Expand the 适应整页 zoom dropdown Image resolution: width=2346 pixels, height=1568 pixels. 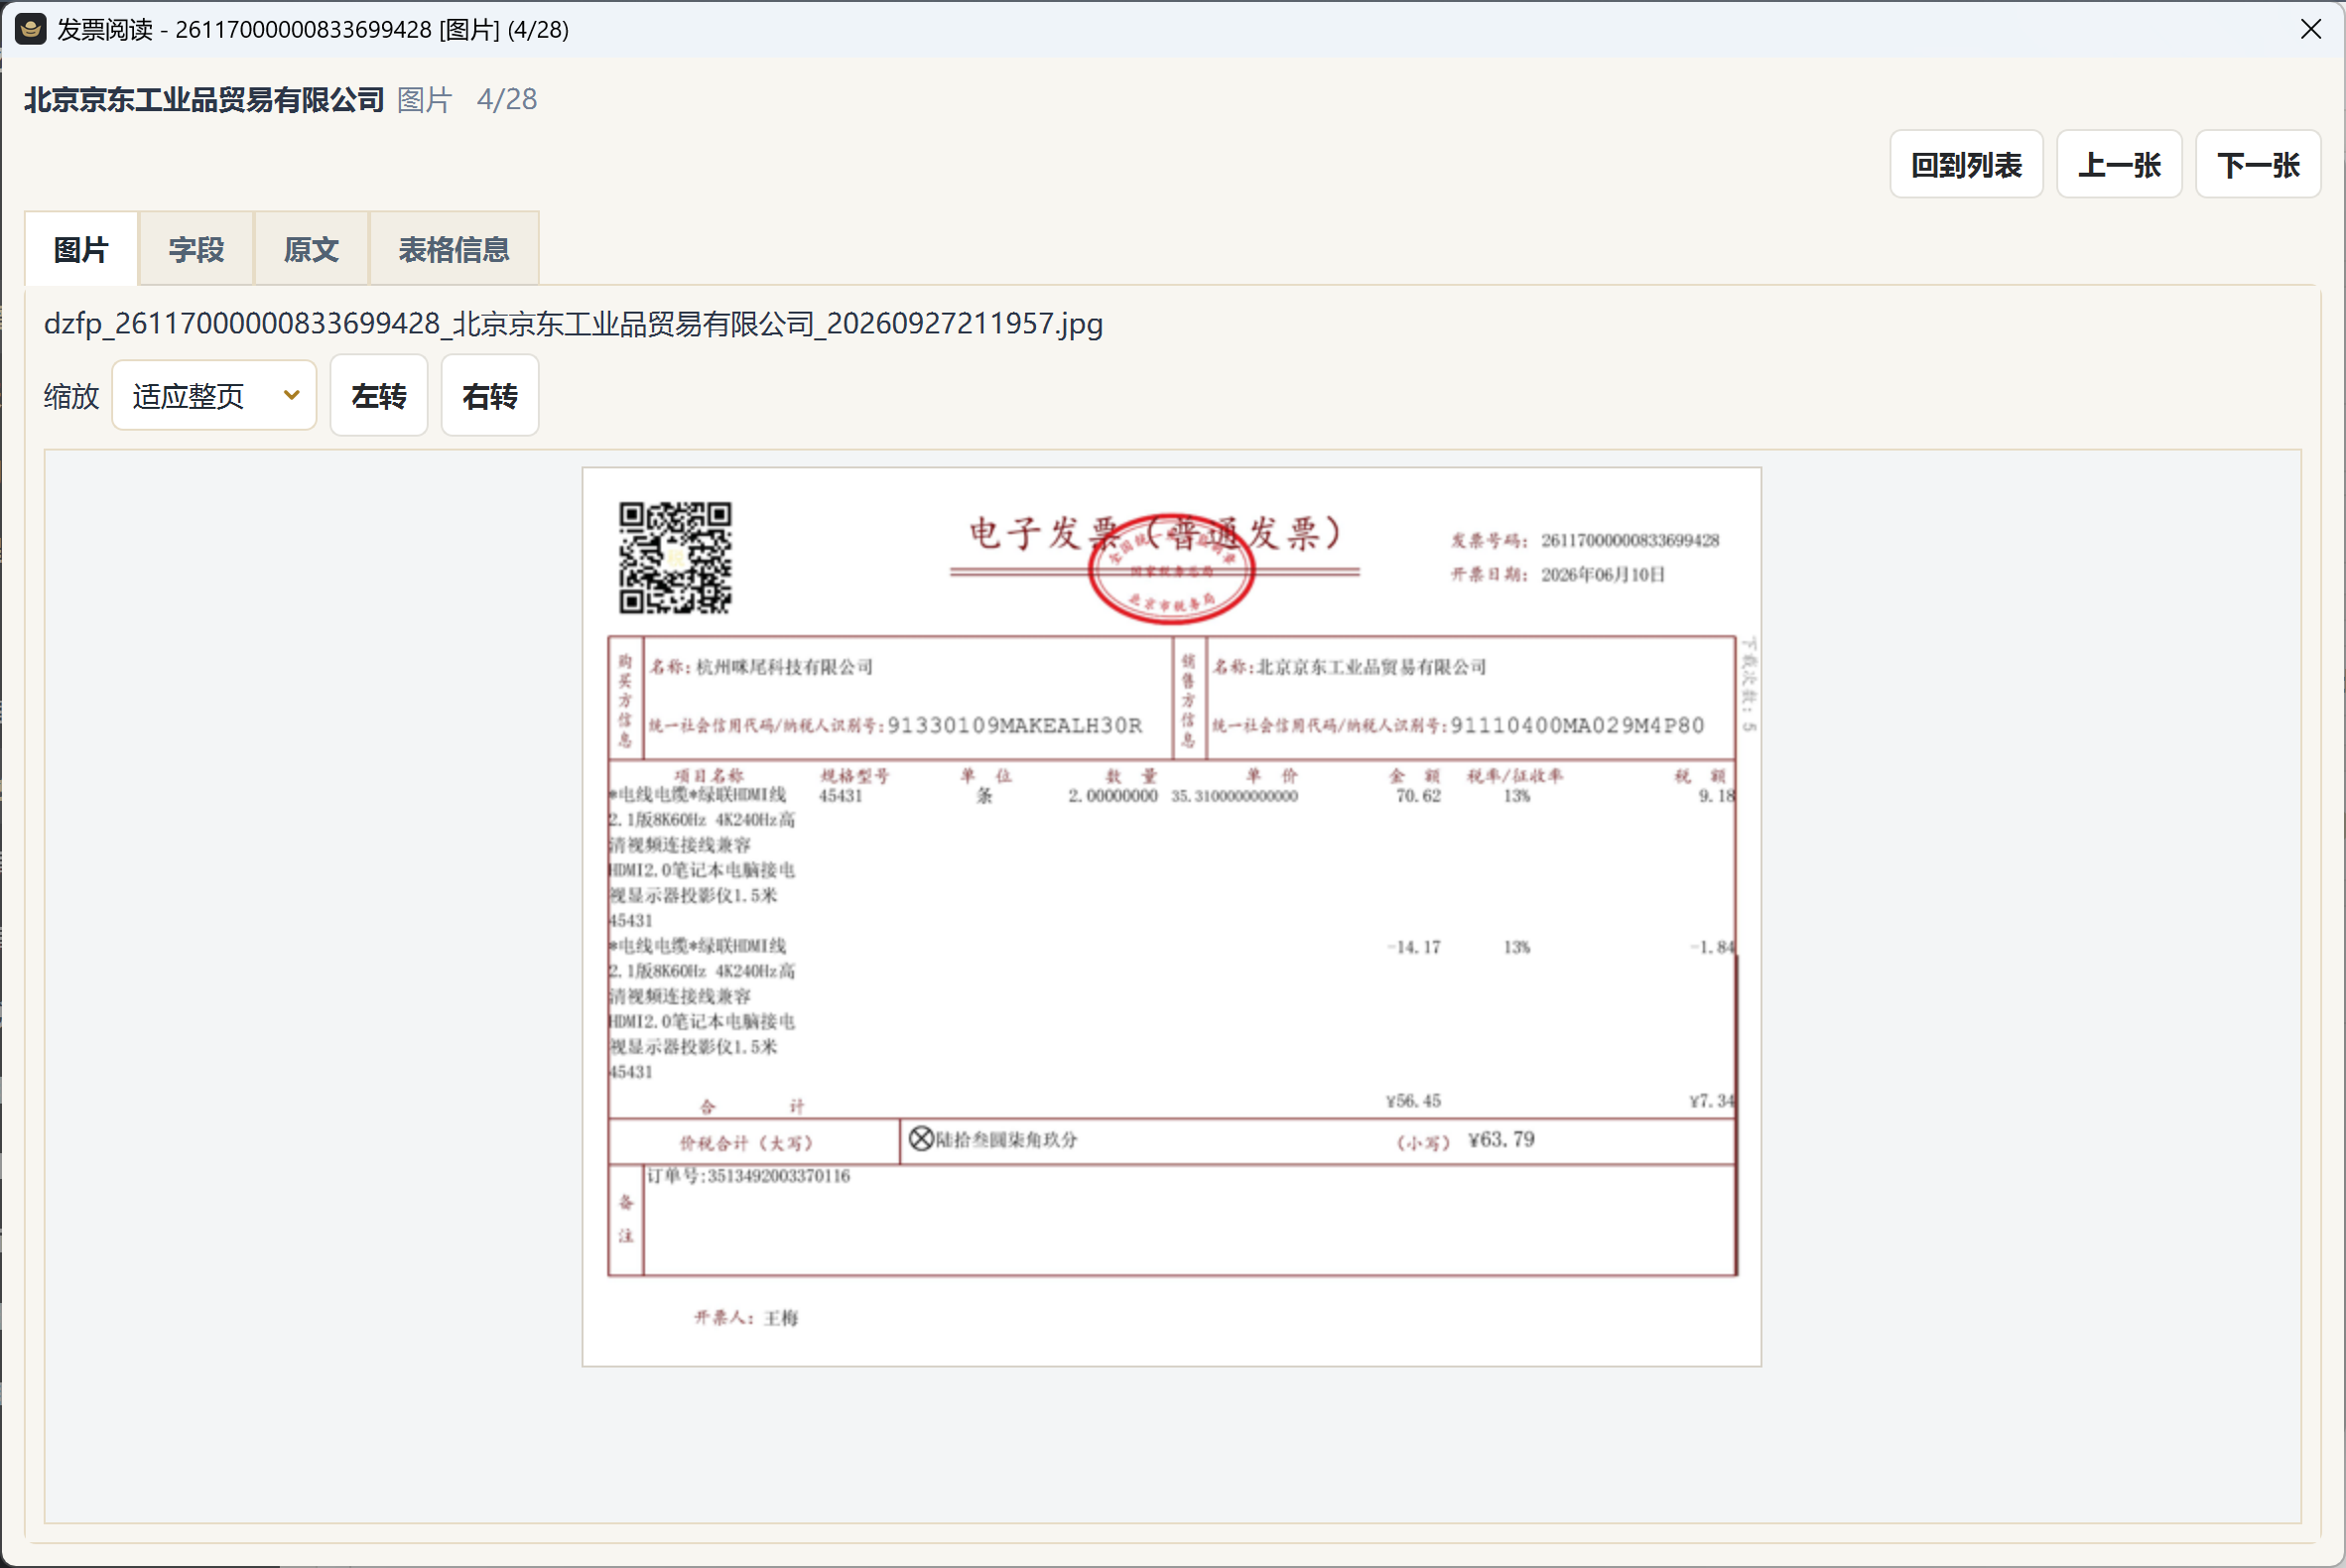[x=214, y=396]
